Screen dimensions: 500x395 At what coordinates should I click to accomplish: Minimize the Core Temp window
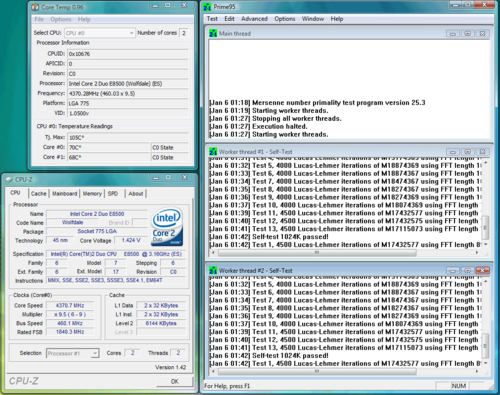click(155, 6)
